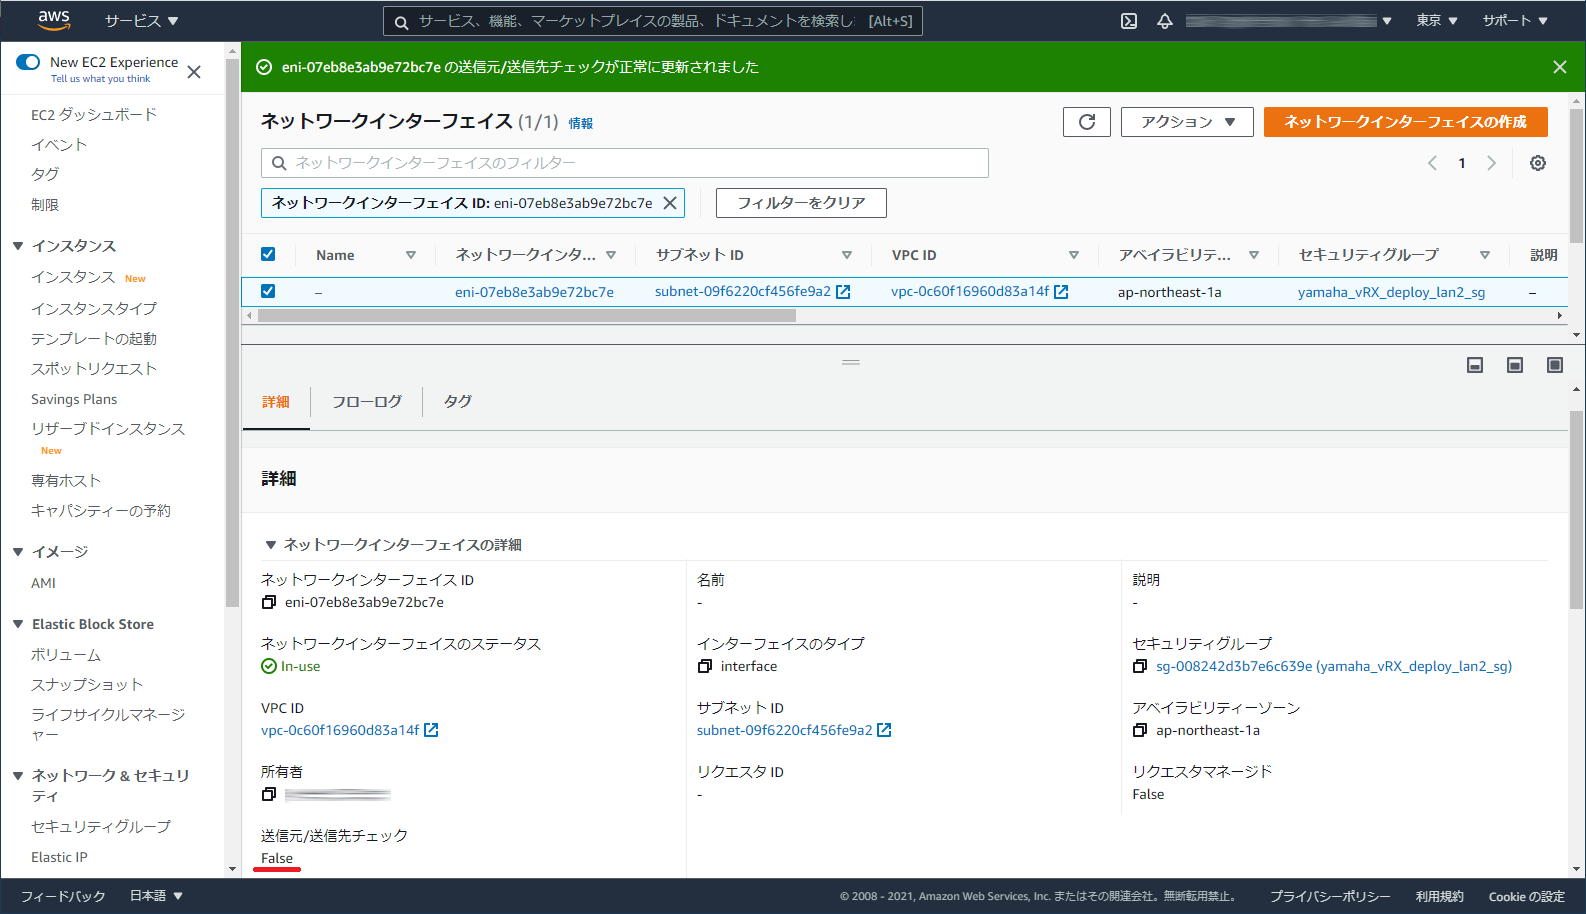Dismiss the green success notification
This screenshot has height=914, width=1586.
(x=1560, y=67)
